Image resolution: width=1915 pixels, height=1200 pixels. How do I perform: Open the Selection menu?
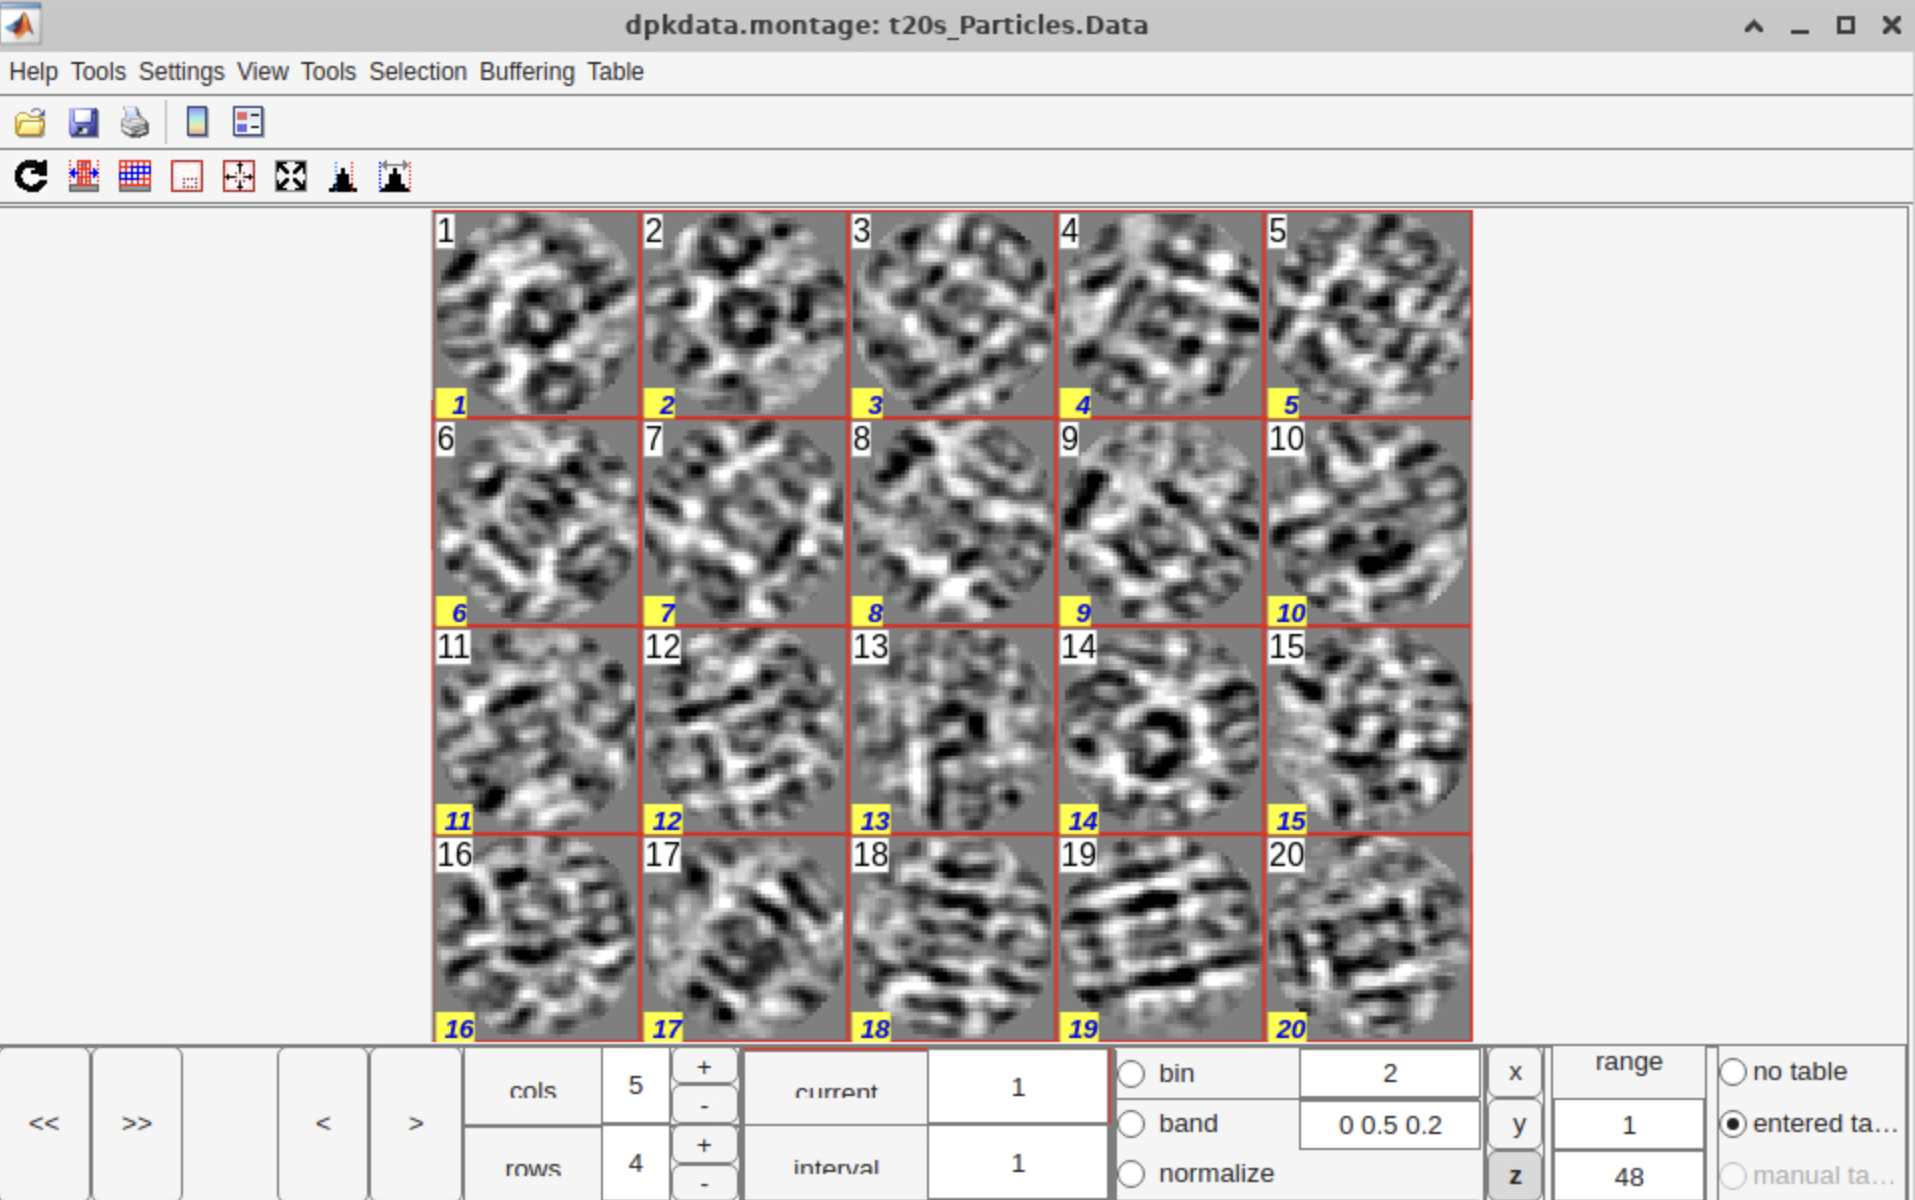click(x=417, y=72)
